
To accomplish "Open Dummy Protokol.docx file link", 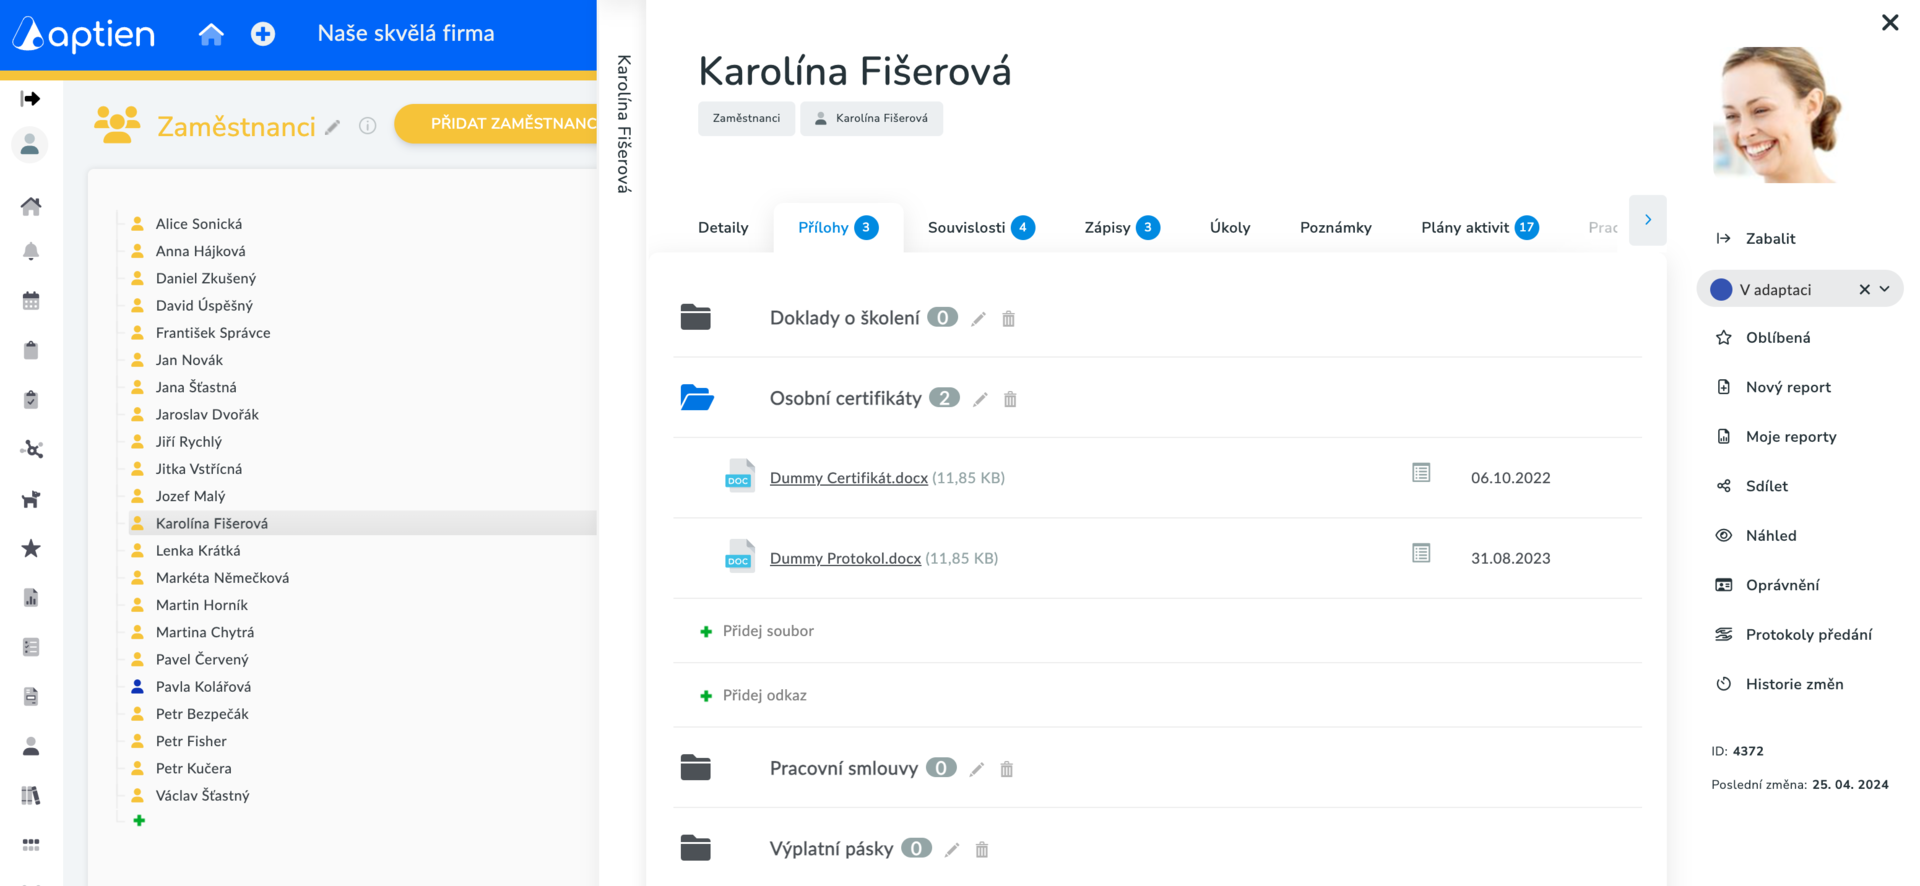I will tap(845, 558).
